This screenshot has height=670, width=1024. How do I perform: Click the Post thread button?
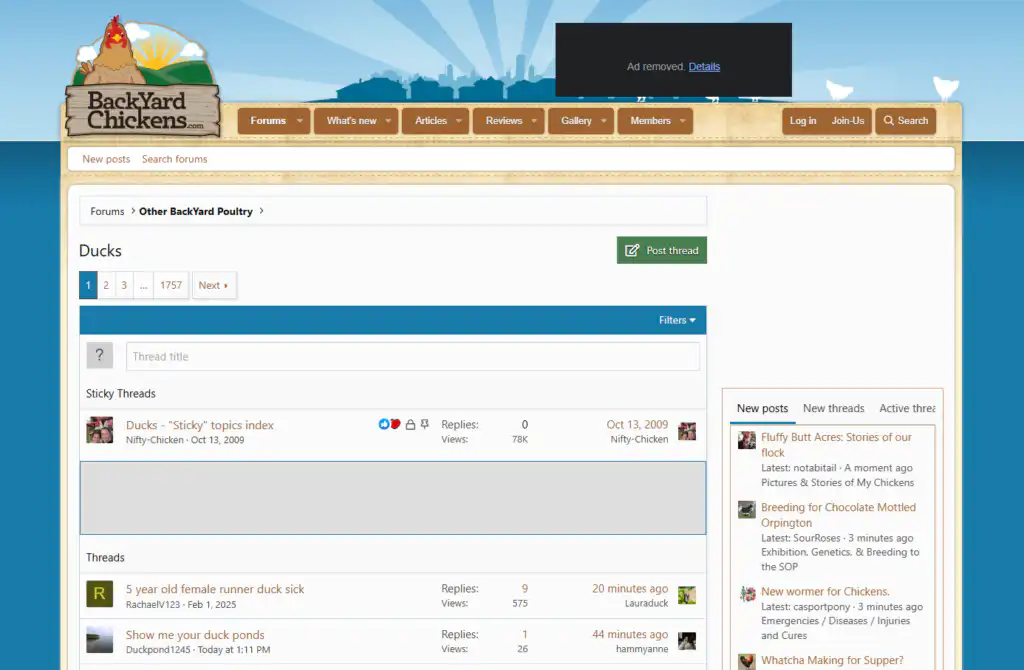662,250
